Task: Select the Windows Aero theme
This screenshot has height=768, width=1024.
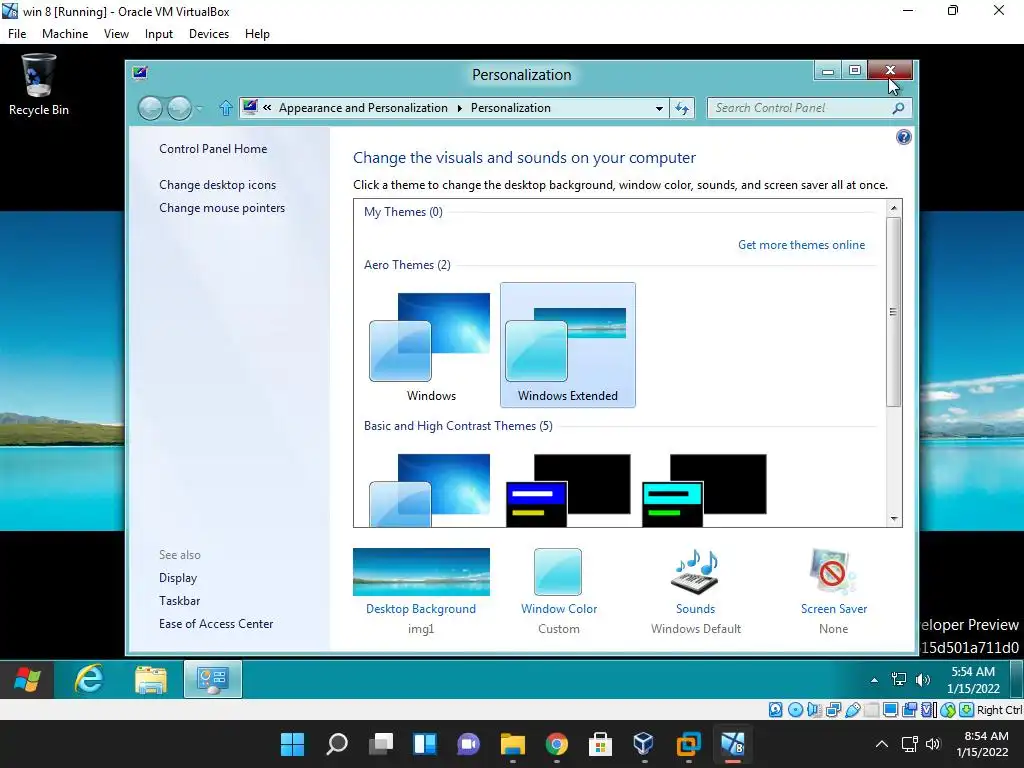Action: click(x=431, y=346)
